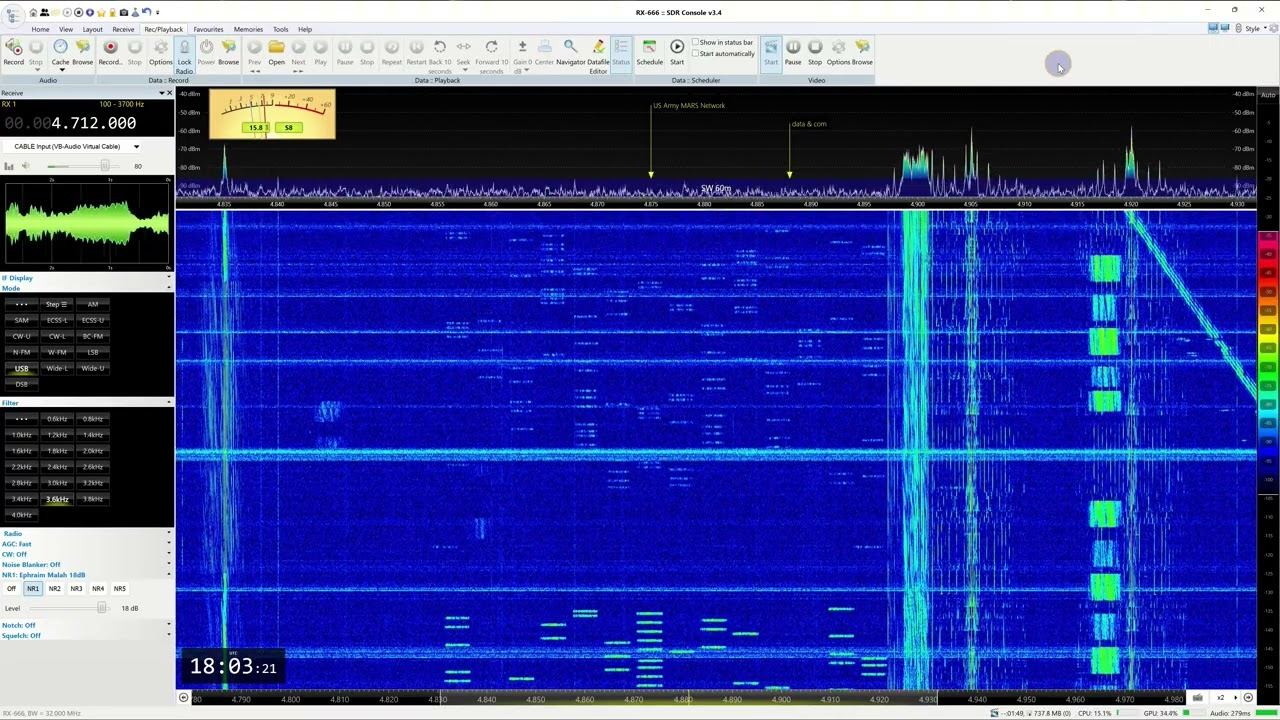Select NR5 noise reduction
The width and height of the screenshot is (1280, 720).
click(120, 589)
